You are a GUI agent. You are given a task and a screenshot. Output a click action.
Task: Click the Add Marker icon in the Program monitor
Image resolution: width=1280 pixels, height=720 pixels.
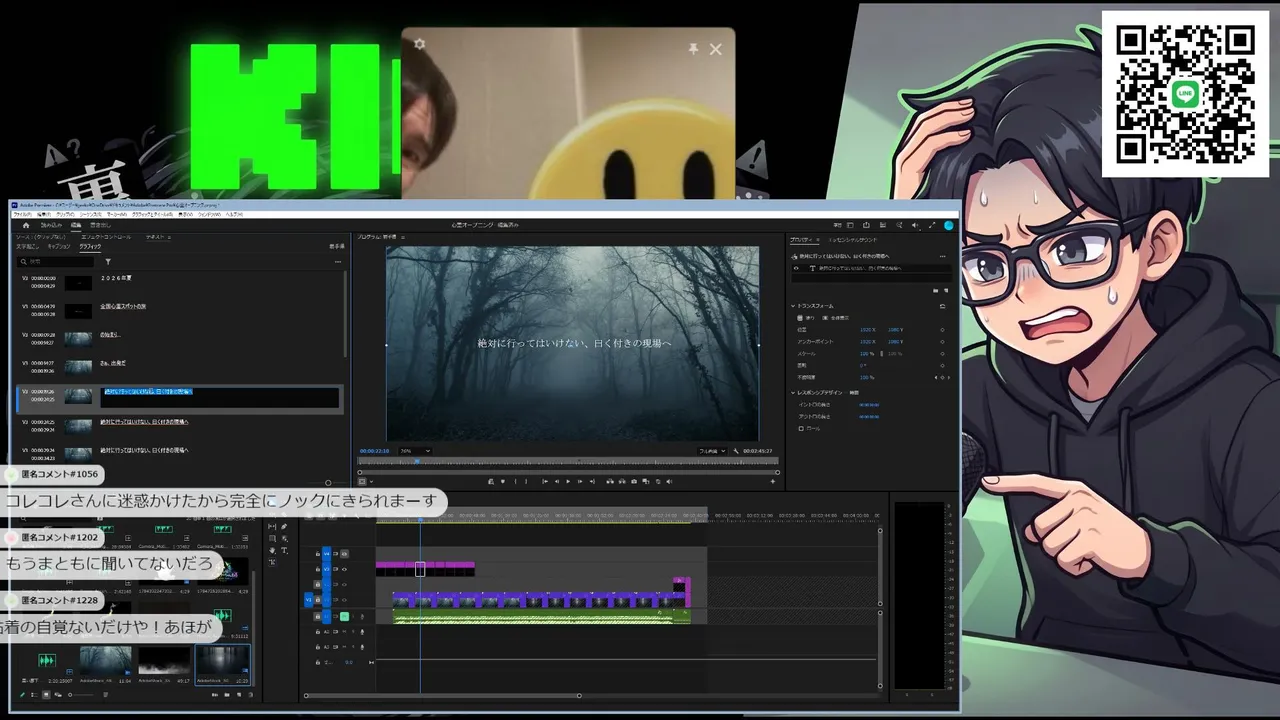[502, 481]
